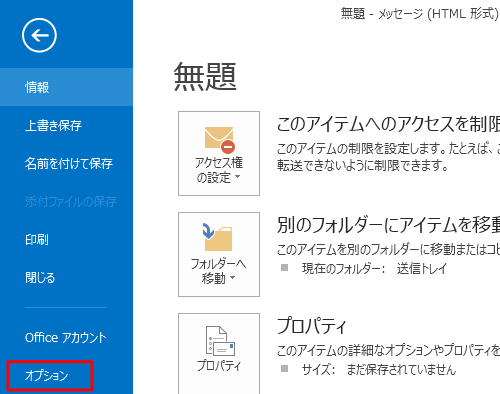The image size is (500, 394).
Task: Click the アクセス権の設定 envelope icon
Action: tap(220, 139)
